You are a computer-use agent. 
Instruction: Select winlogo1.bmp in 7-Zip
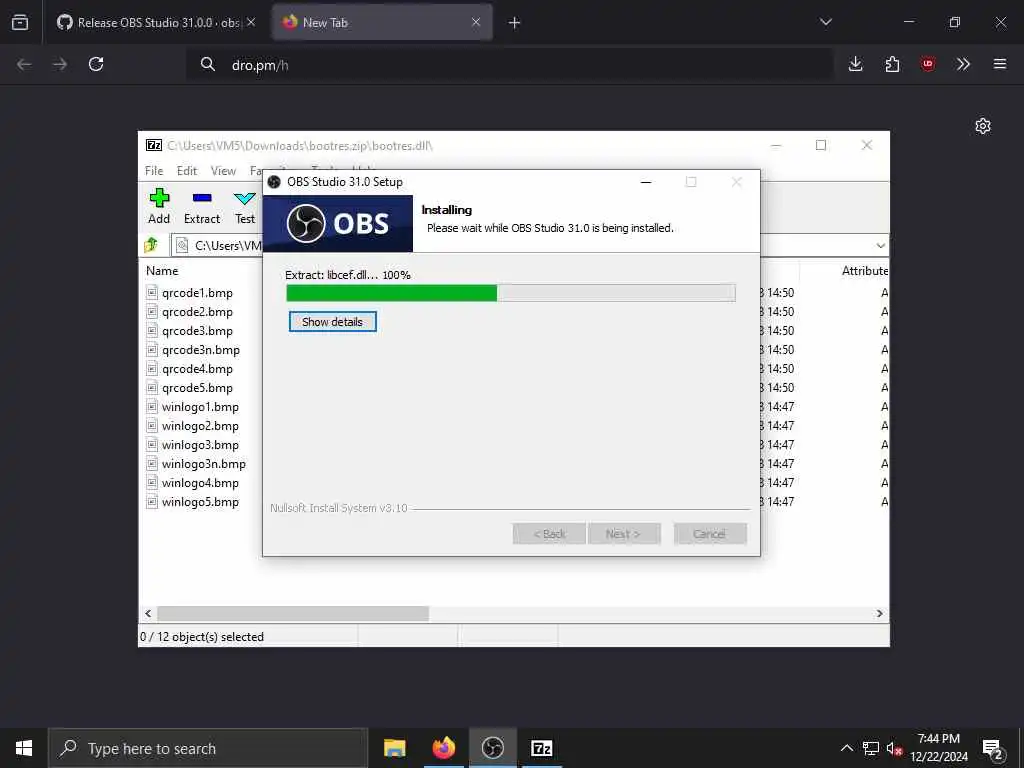[x=200, y=406]
